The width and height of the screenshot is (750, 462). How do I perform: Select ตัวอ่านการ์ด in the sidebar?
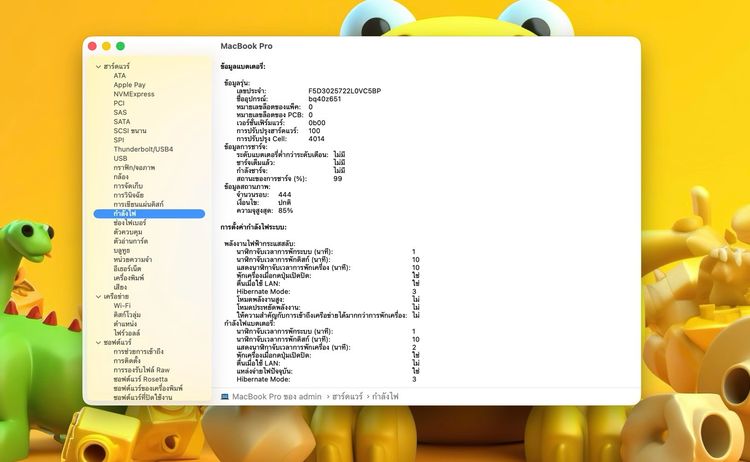(x=131, y=241)
